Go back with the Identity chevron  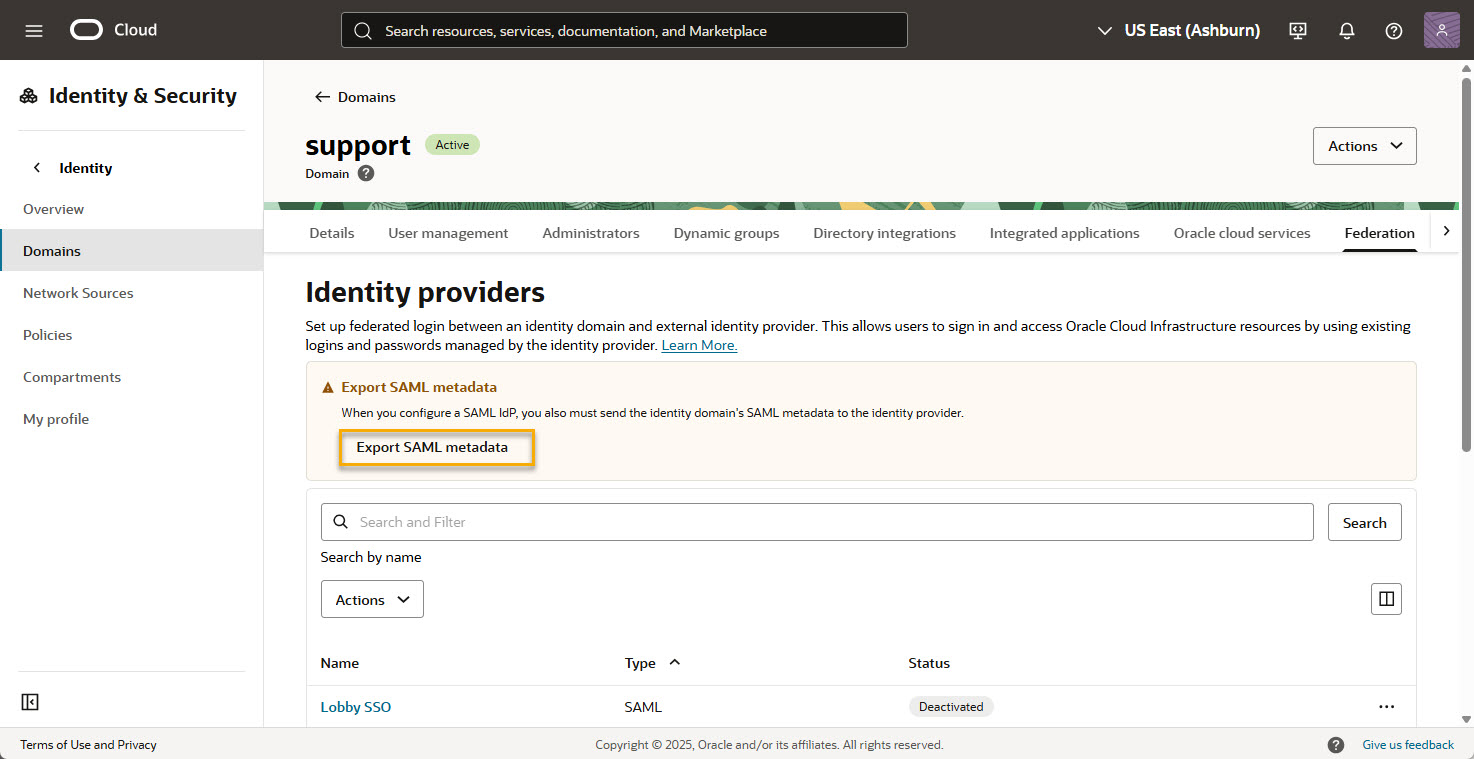coord(37,168)
